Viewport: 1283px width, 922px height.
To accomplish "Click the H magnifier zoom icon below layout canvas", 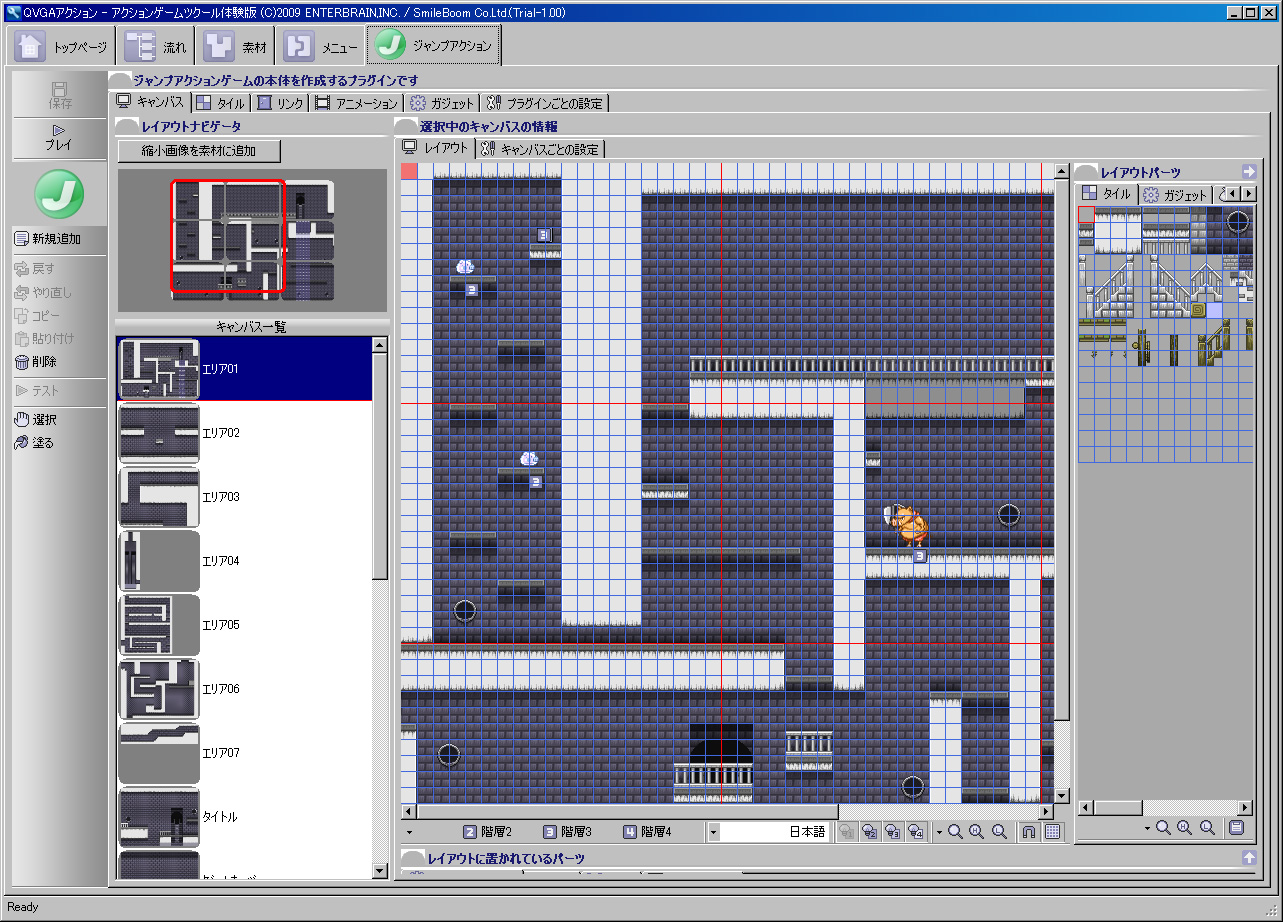I will coord(977,832).
